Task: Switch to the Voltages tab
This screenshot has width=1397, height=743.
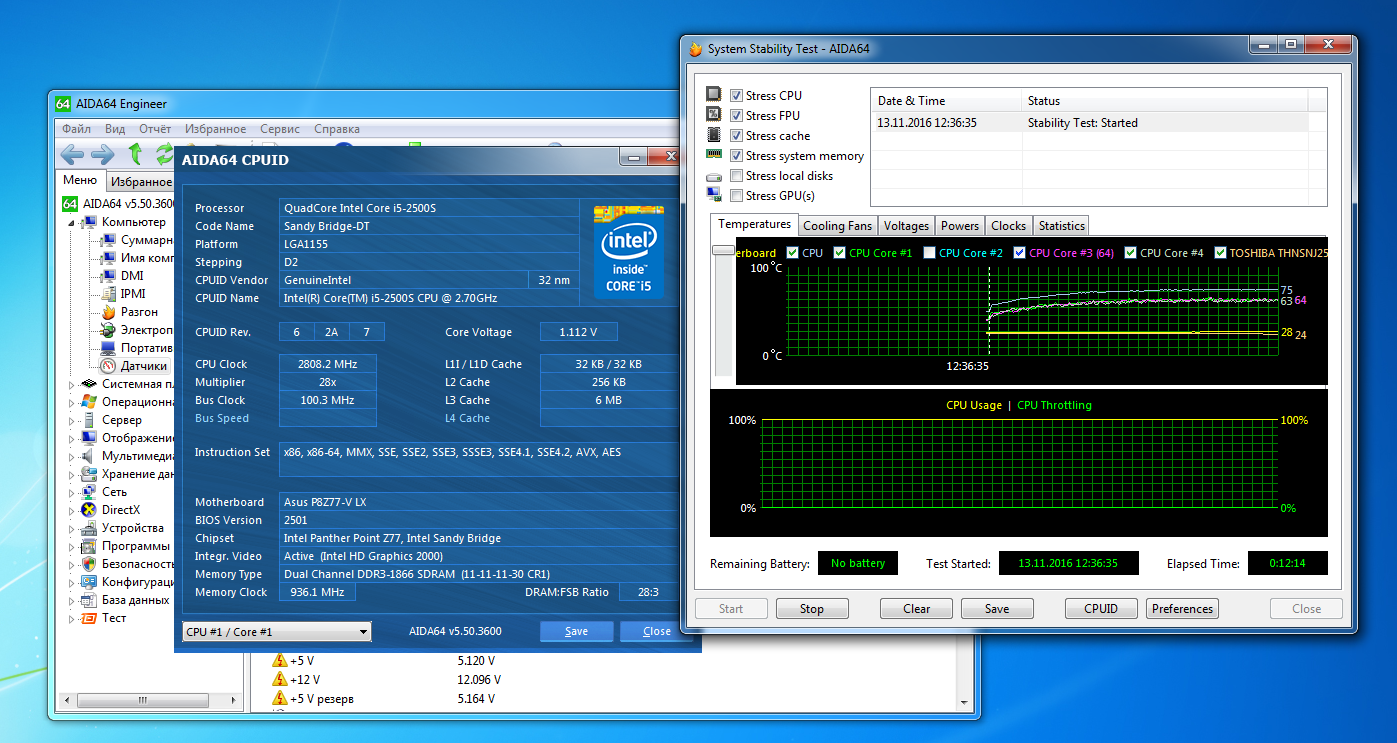Action: pos(906,226)
